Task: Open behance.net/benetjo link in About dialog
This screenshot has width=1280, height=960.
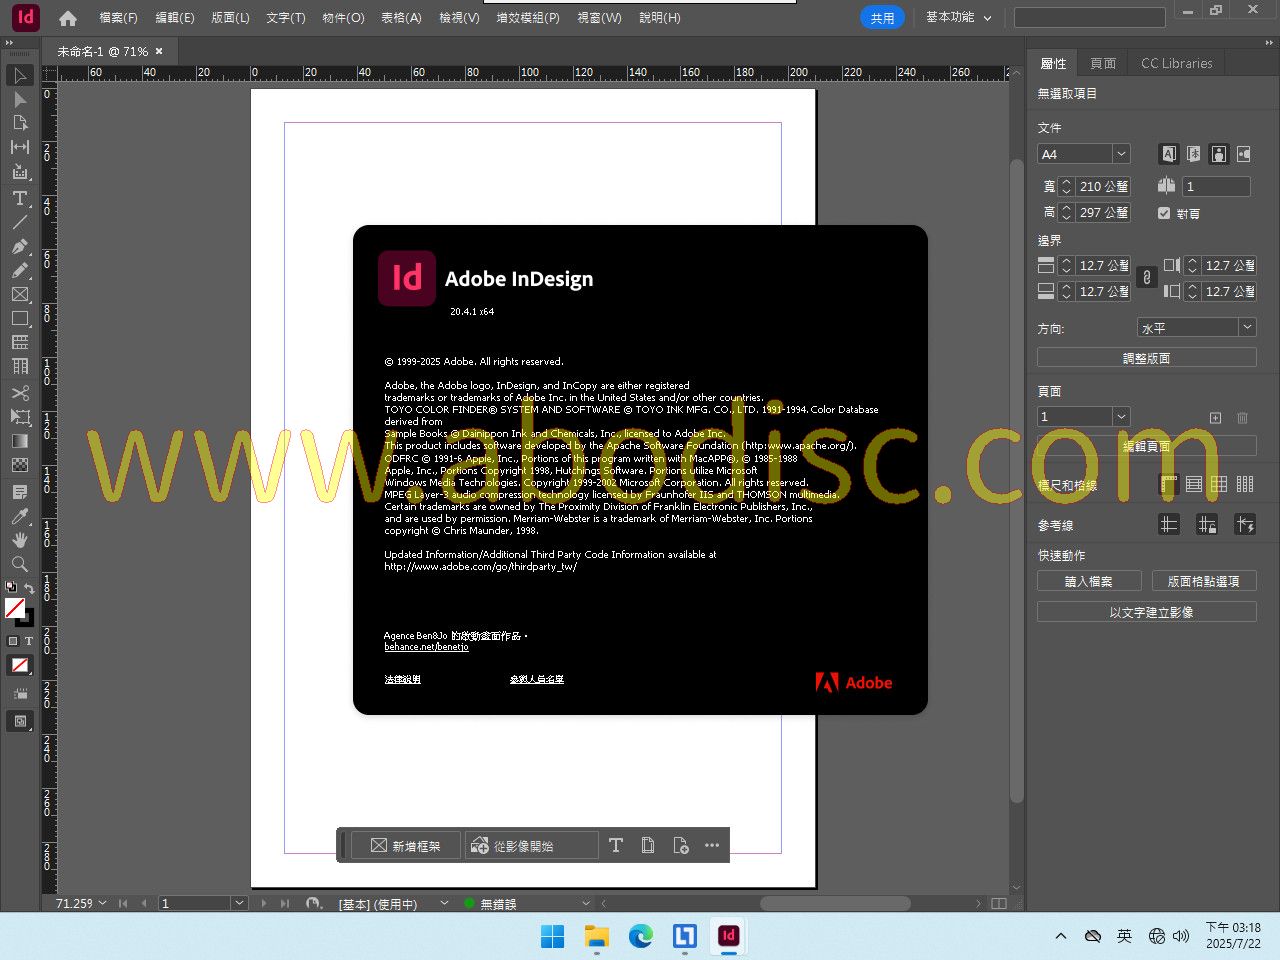Action: click(426, 647)
